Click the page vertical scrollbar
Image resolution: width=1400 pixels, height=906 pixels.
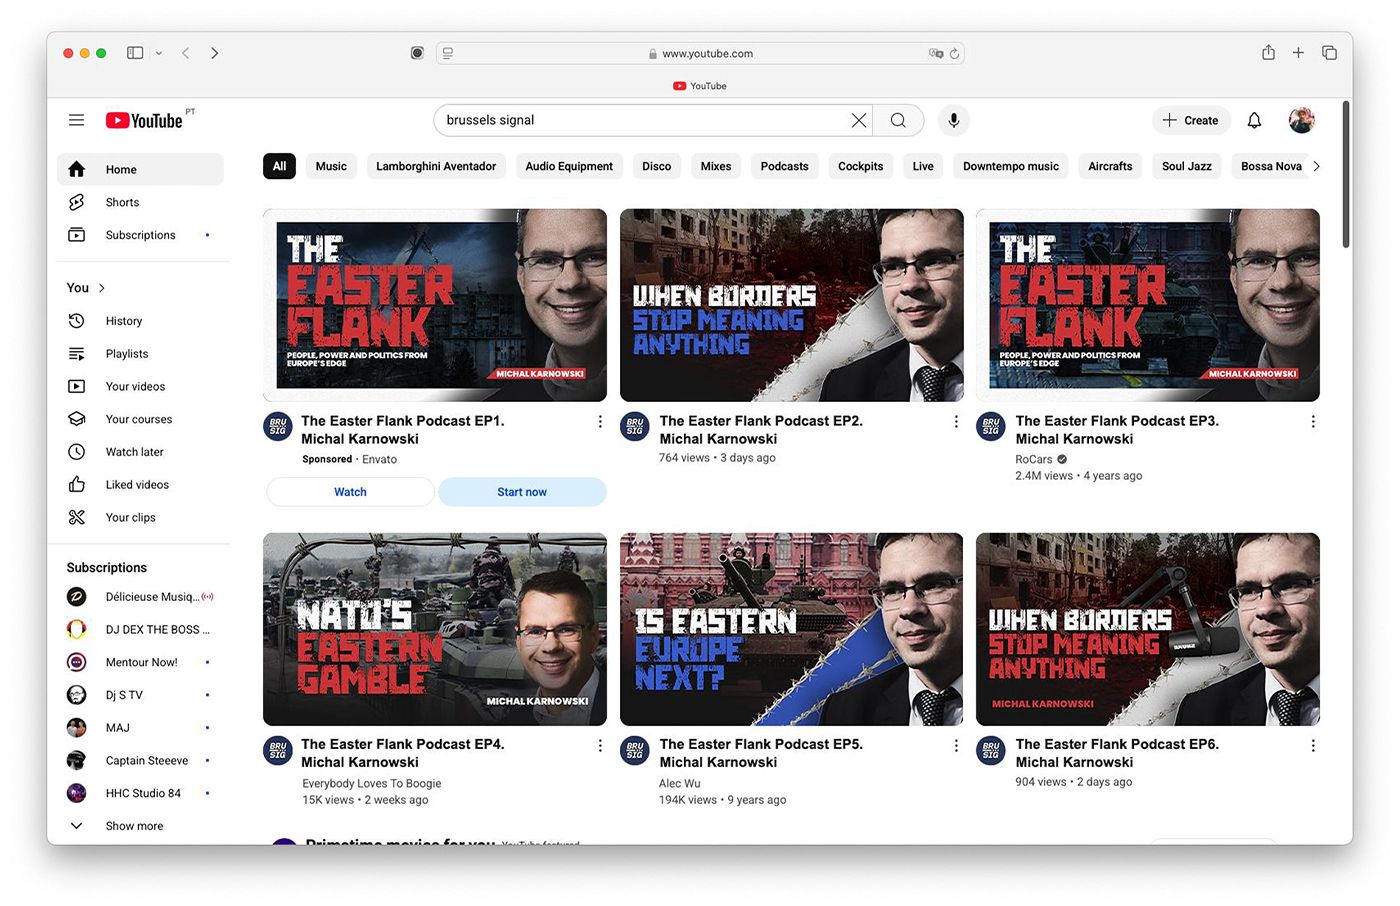pos(1346,175)
